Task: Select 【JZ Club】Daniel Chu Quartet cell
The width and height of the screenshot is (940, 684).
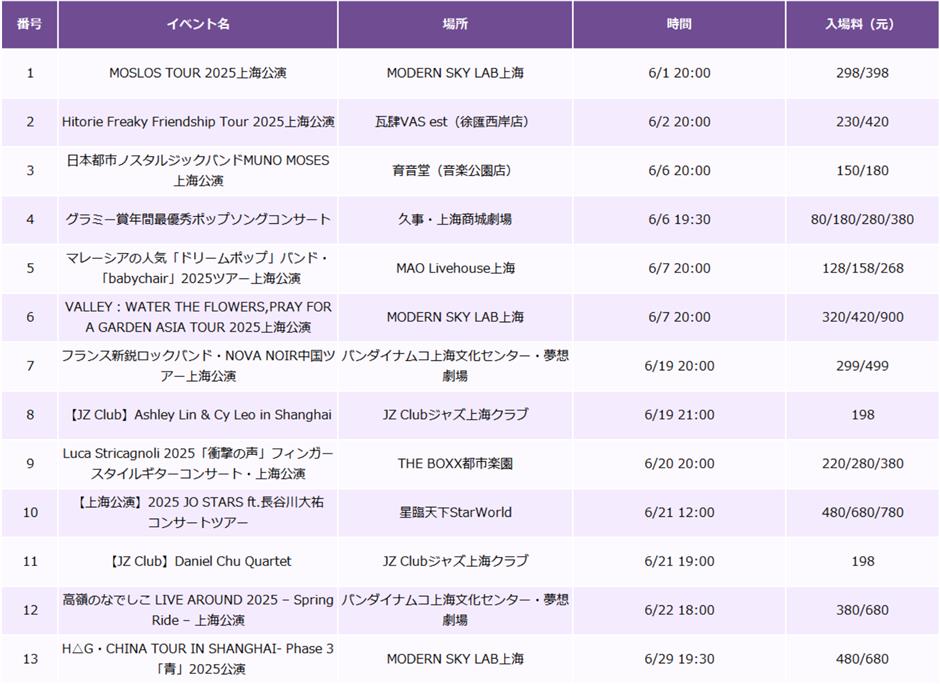Action: (200, 562)
